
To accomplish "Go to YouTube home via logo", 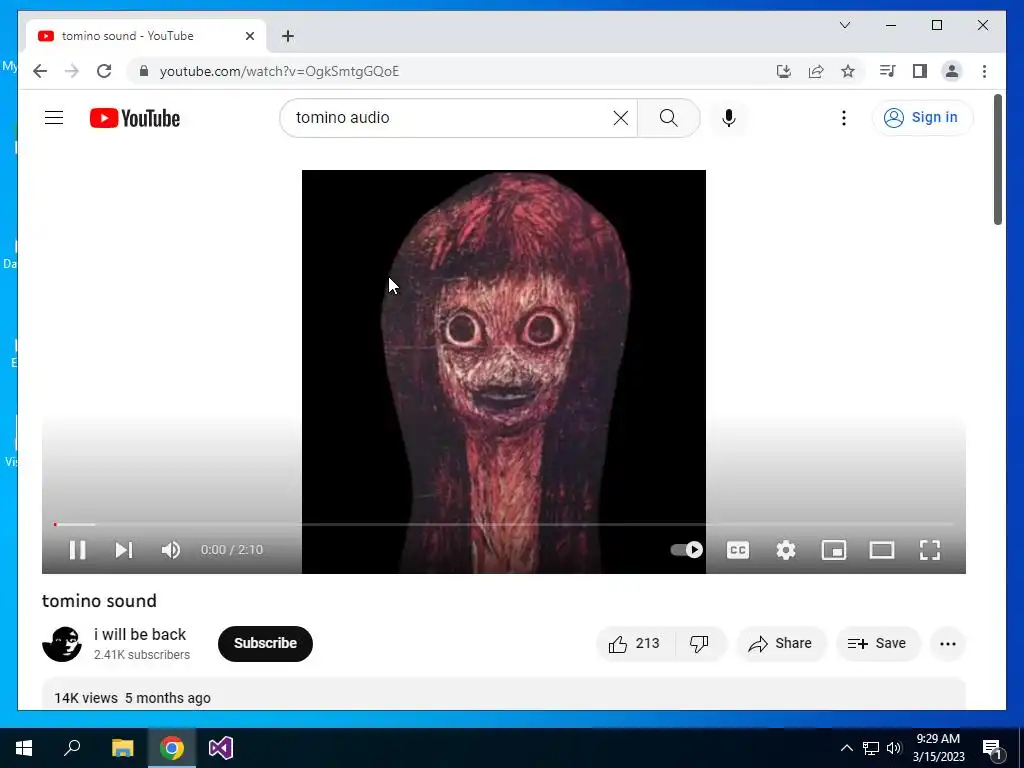I will [x=135, y=118].
